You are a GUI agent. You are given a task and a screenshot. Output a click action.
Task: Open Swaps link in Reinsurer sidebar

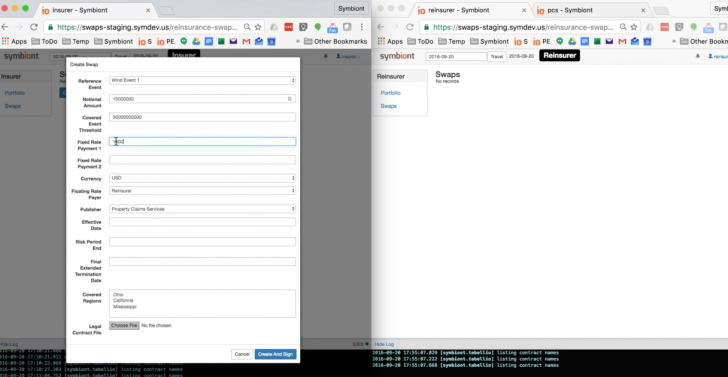[389, 106]
